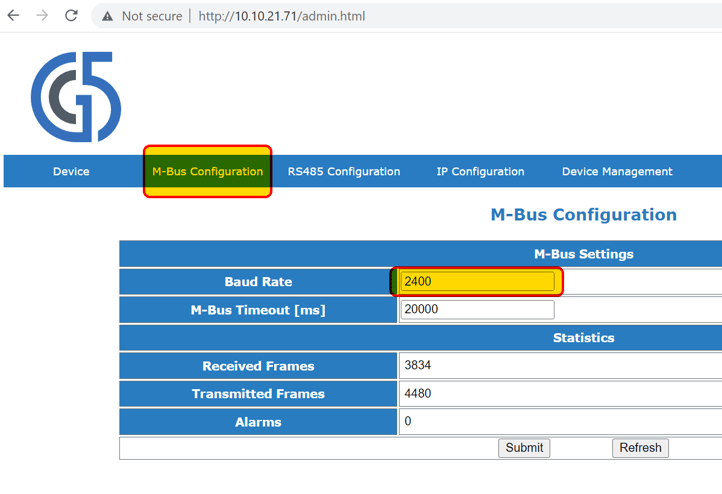
Task: Click the Baud Rate input field
Action: (x=477, y=282)
